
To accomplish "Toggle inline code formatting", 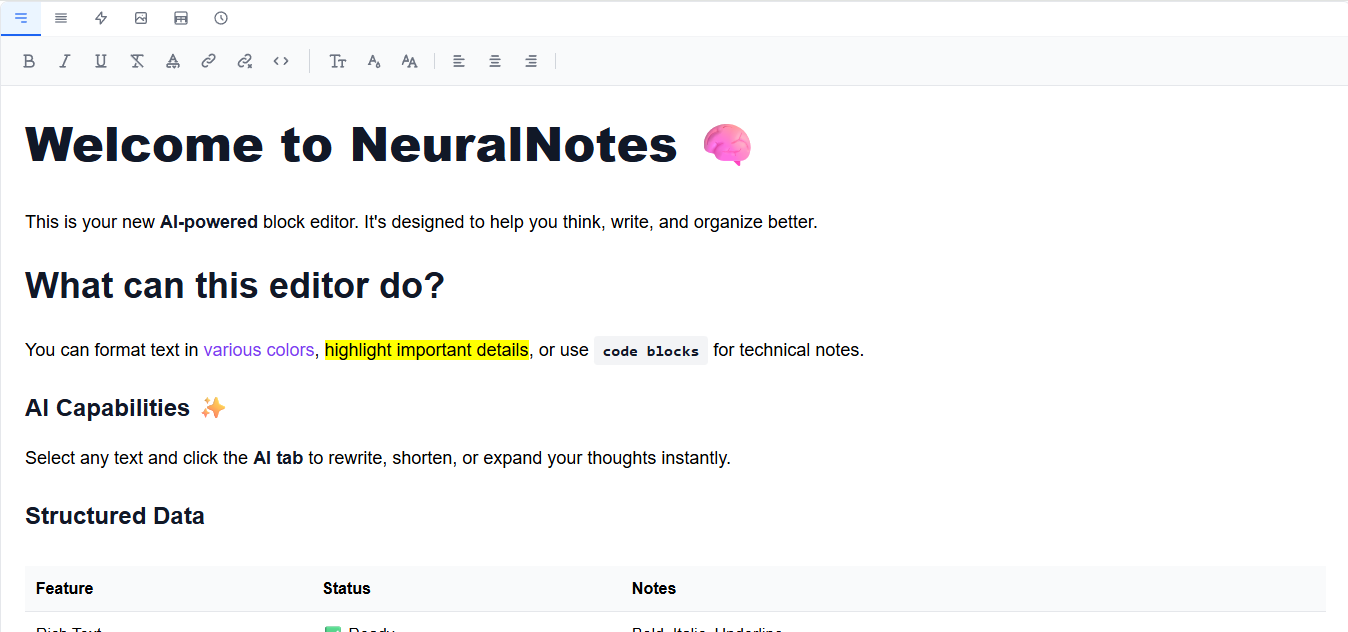I will pyautogui.click(x=281, y=61).
